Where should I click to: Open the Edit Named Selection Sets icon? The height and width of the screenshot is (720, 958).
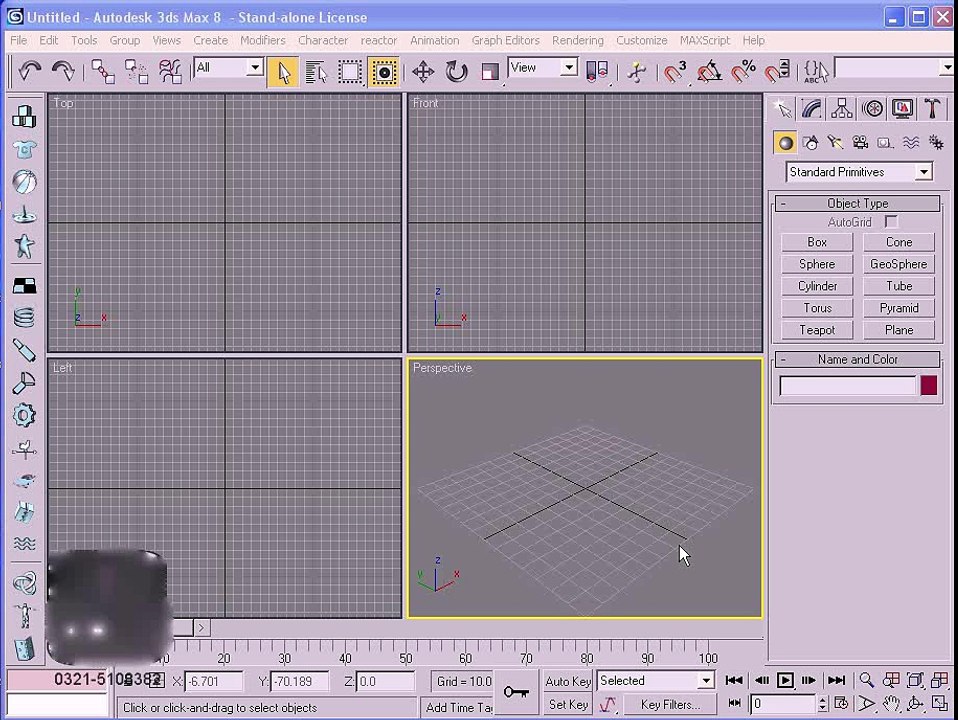coord(816,72)
